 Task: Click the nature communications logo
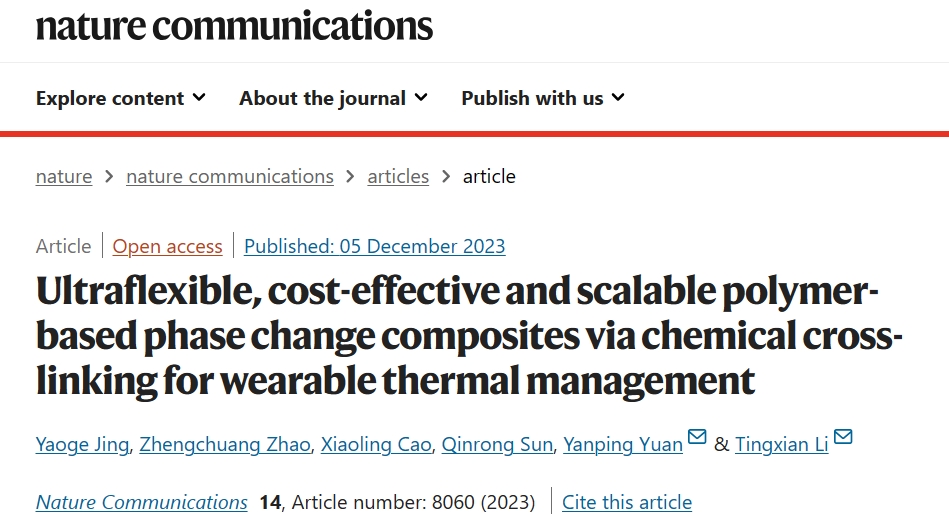(234, 25)
